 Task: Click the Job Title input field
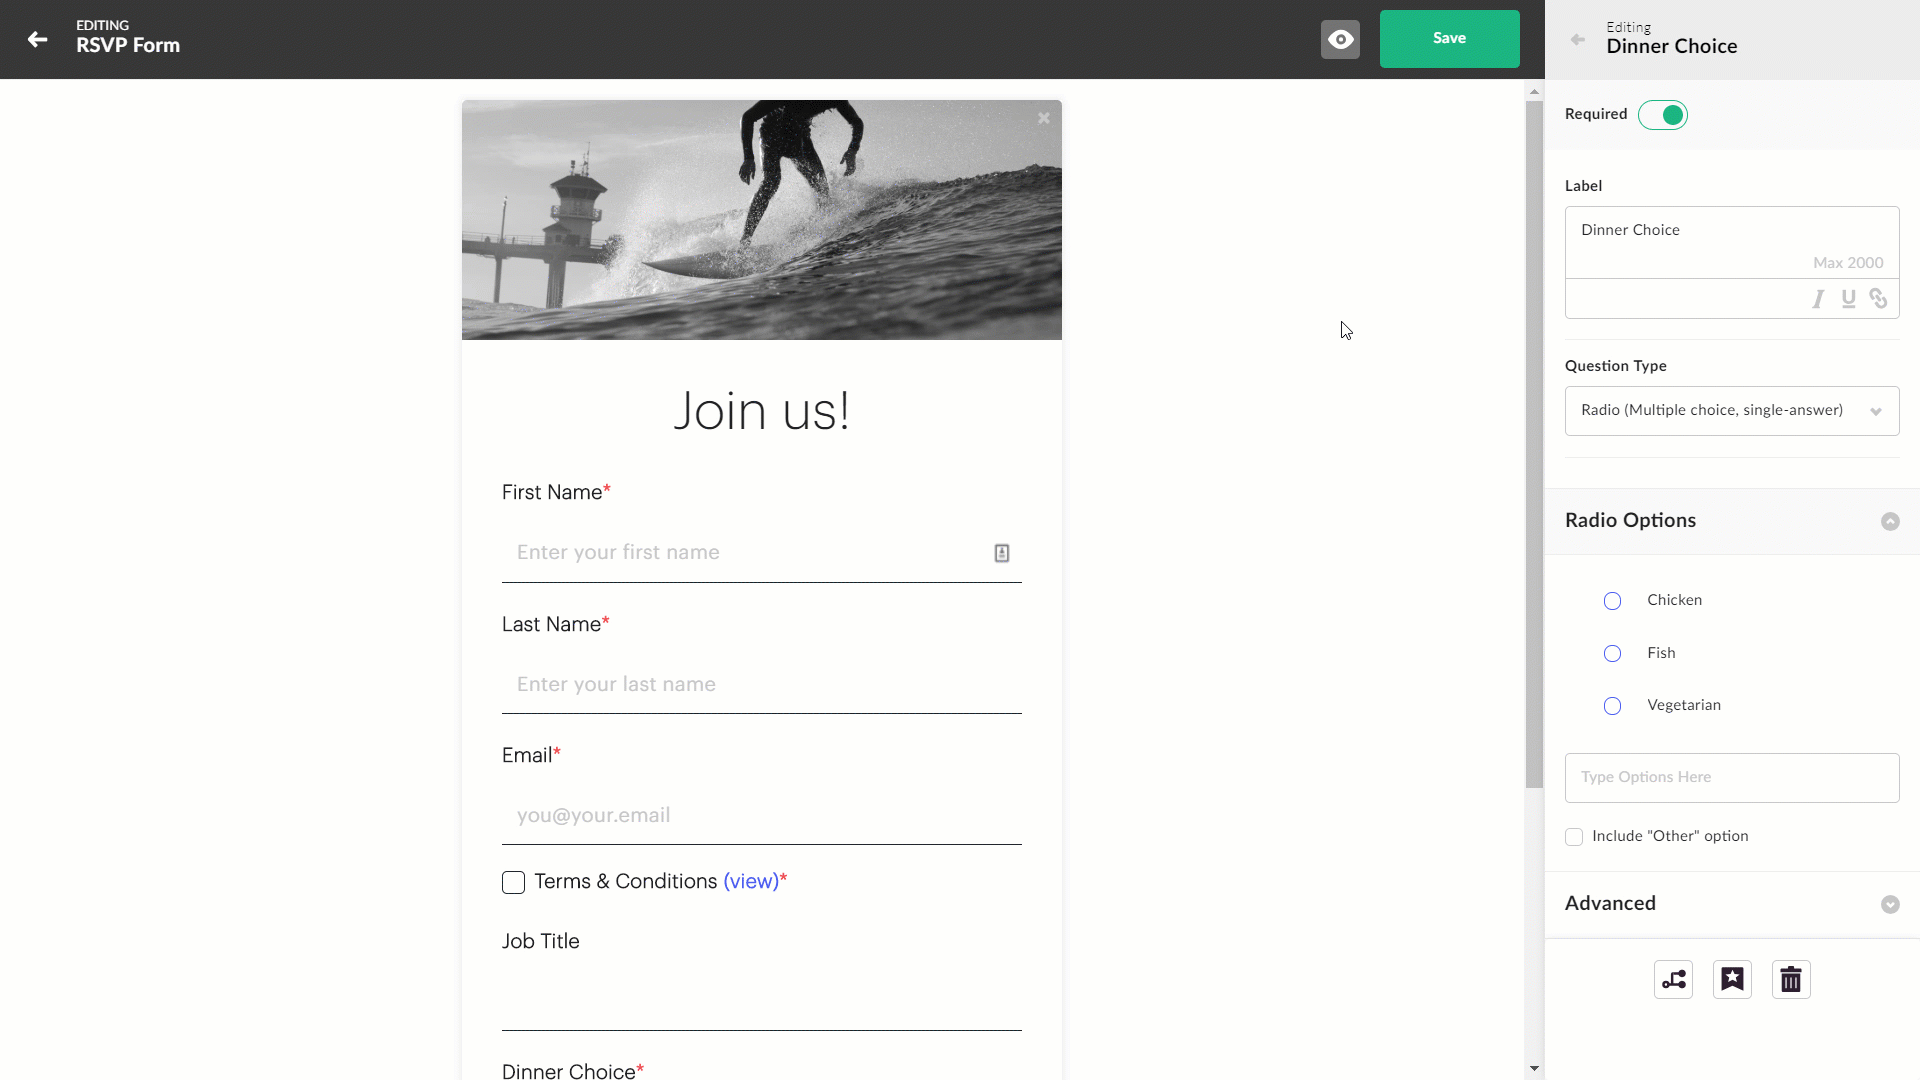point(762,1001)
